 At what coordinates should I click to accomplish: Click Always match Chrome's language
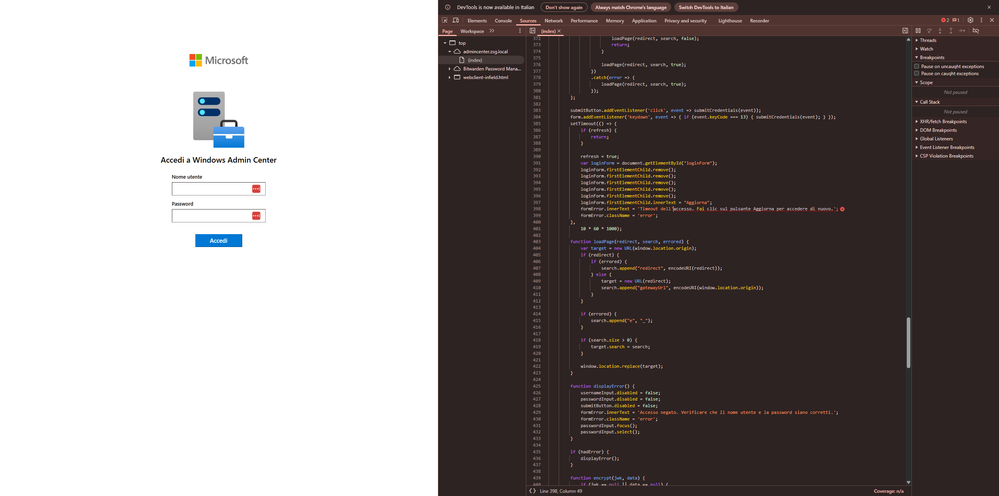coord(631,7)
